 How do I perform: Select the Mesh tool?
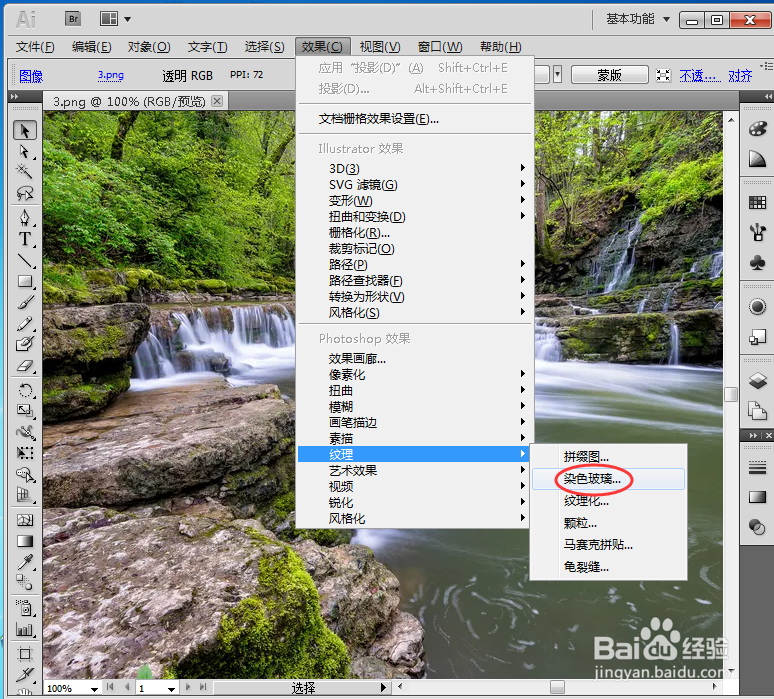[x=25, y=520]
